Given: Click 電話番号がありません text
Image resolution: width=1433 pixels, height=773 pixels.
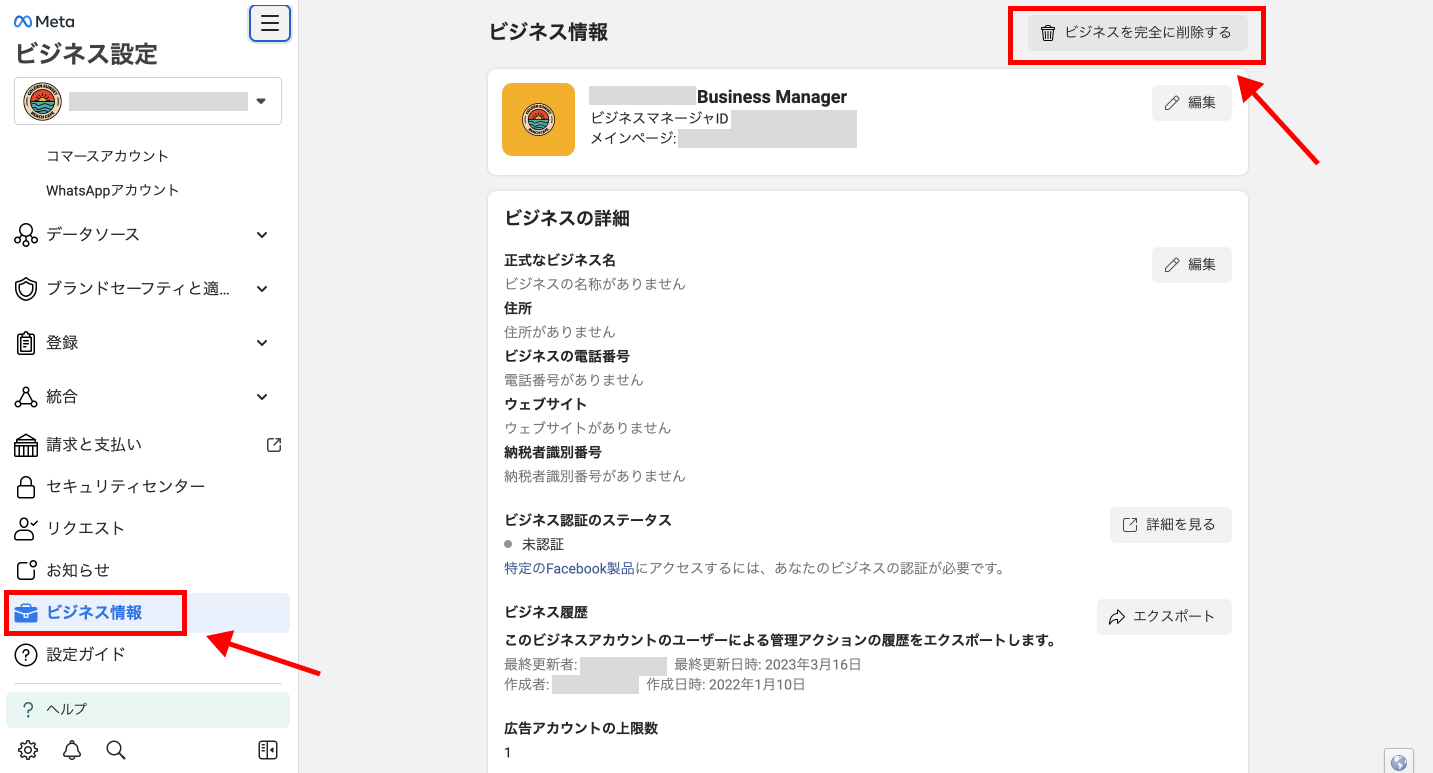Looking at the screenshot, I should (574, 380).
